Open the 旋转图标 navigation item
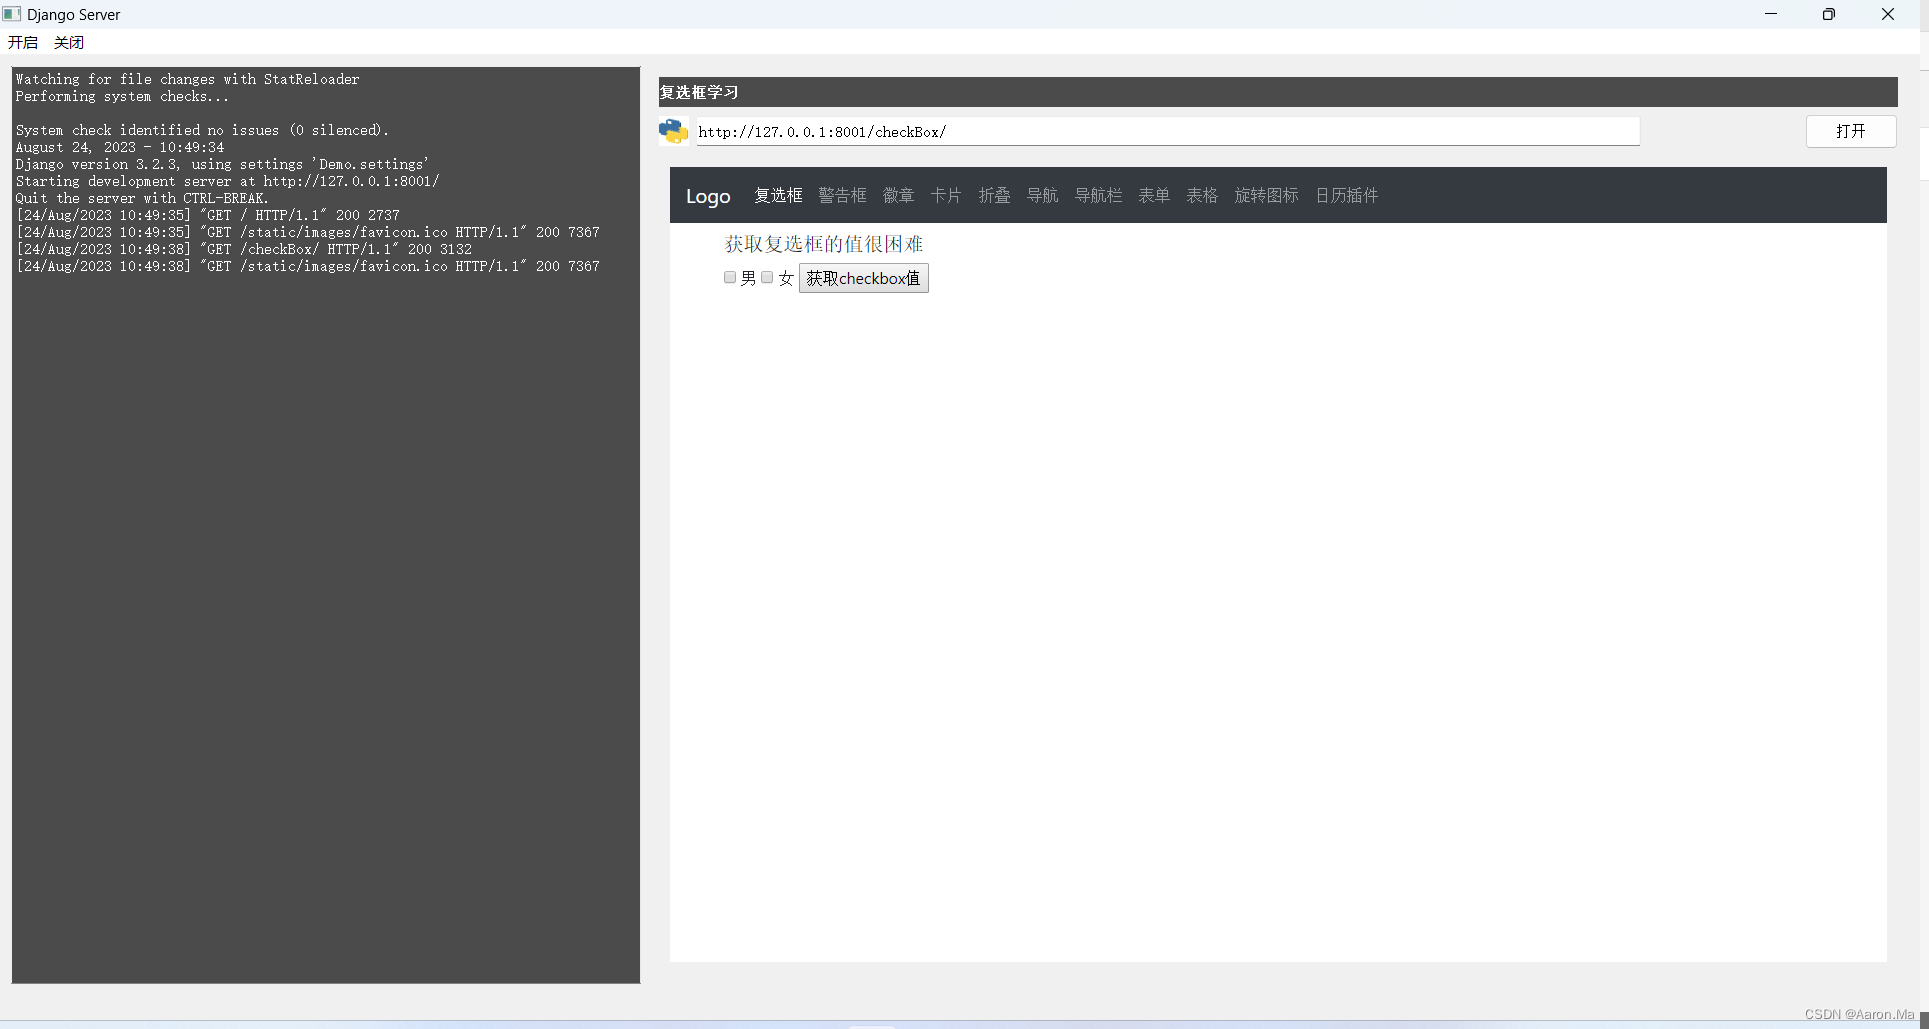 click(x=1266, y=195)
